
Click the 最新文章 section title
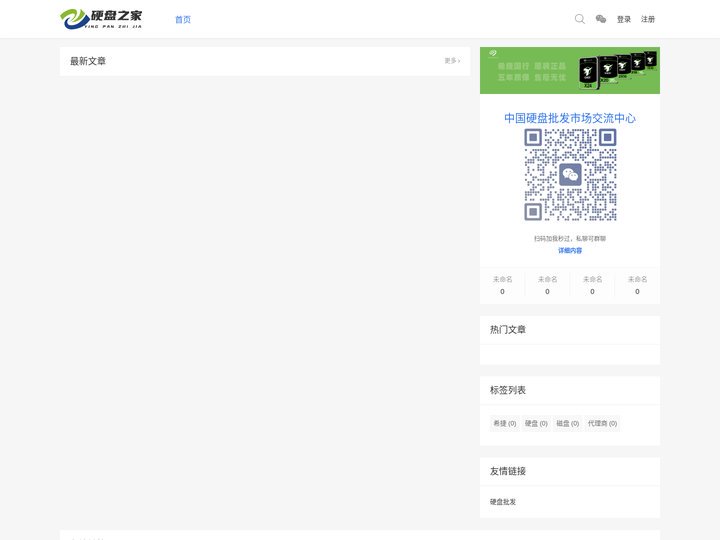coord(88,61)
